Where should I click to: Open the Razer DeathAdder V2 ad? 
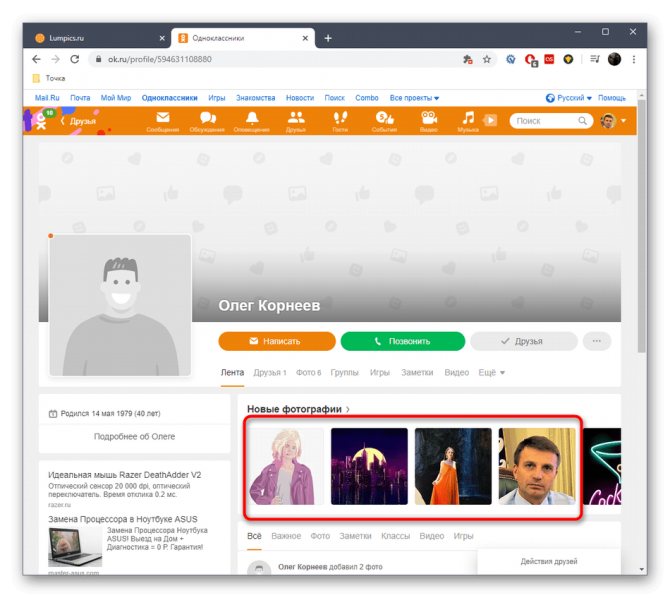[124, 475]
